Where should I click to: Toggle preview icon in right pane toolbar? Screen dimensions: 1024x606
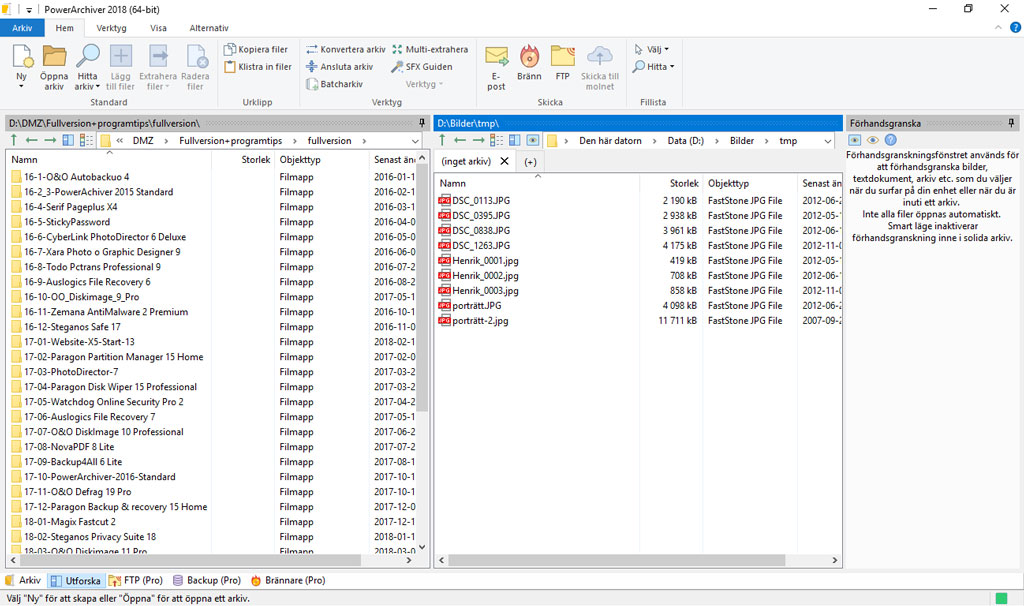(x=533, y=140)
